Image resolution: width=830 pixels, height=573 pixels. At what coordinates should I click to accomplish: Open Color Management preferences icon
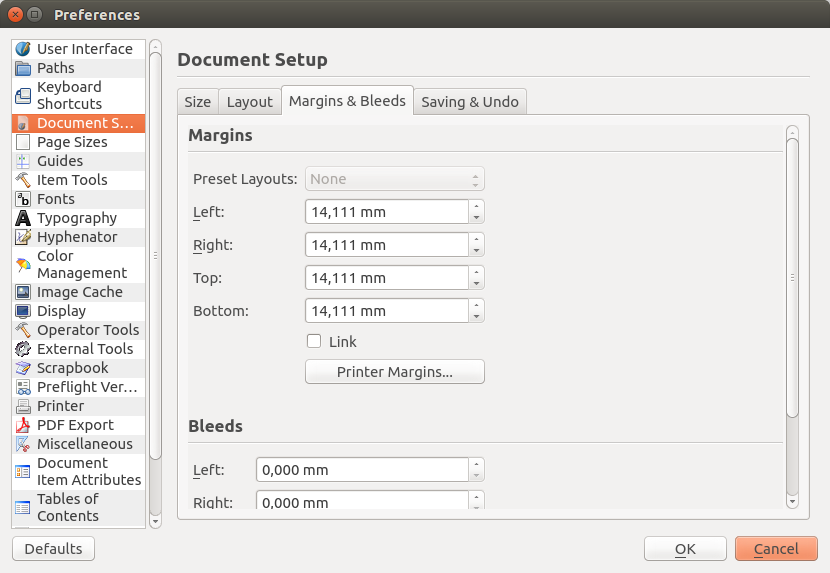[23, 265]
